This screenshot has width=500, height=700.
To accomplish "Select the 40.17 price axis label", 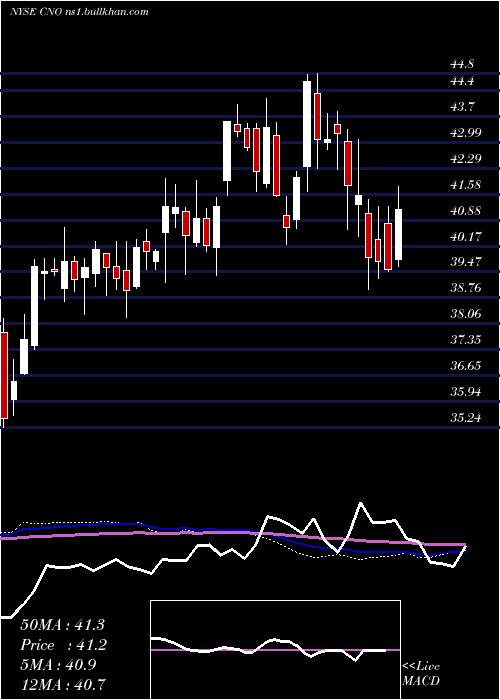I will pos(466,237).
